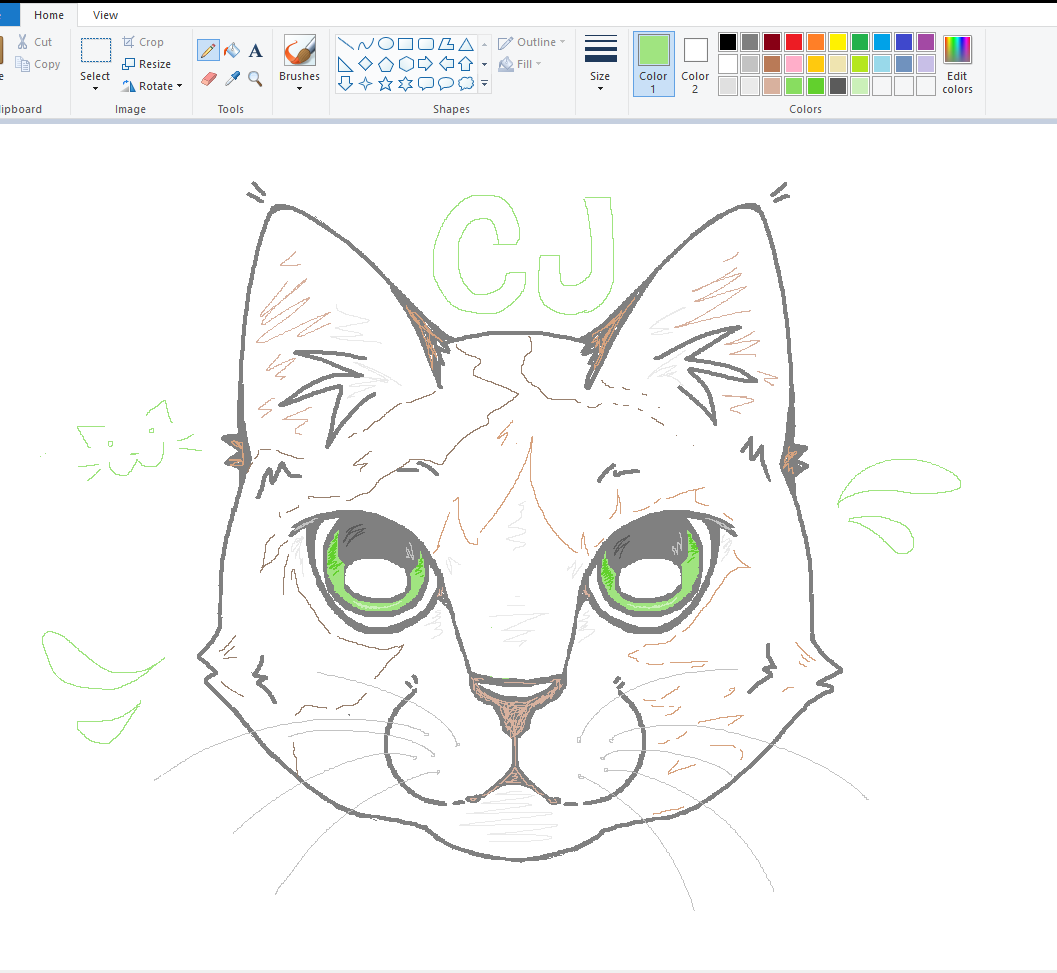Click the Copy button
The width and height of the screenshot is (1057, 973).
(x=38, y=64)
